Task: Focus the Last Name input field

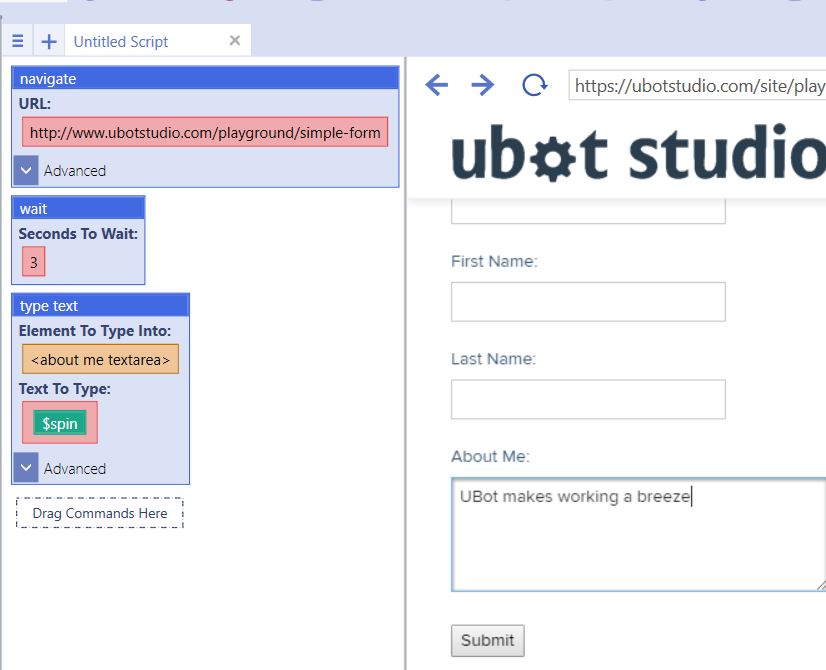Action: tap(588, 399)
